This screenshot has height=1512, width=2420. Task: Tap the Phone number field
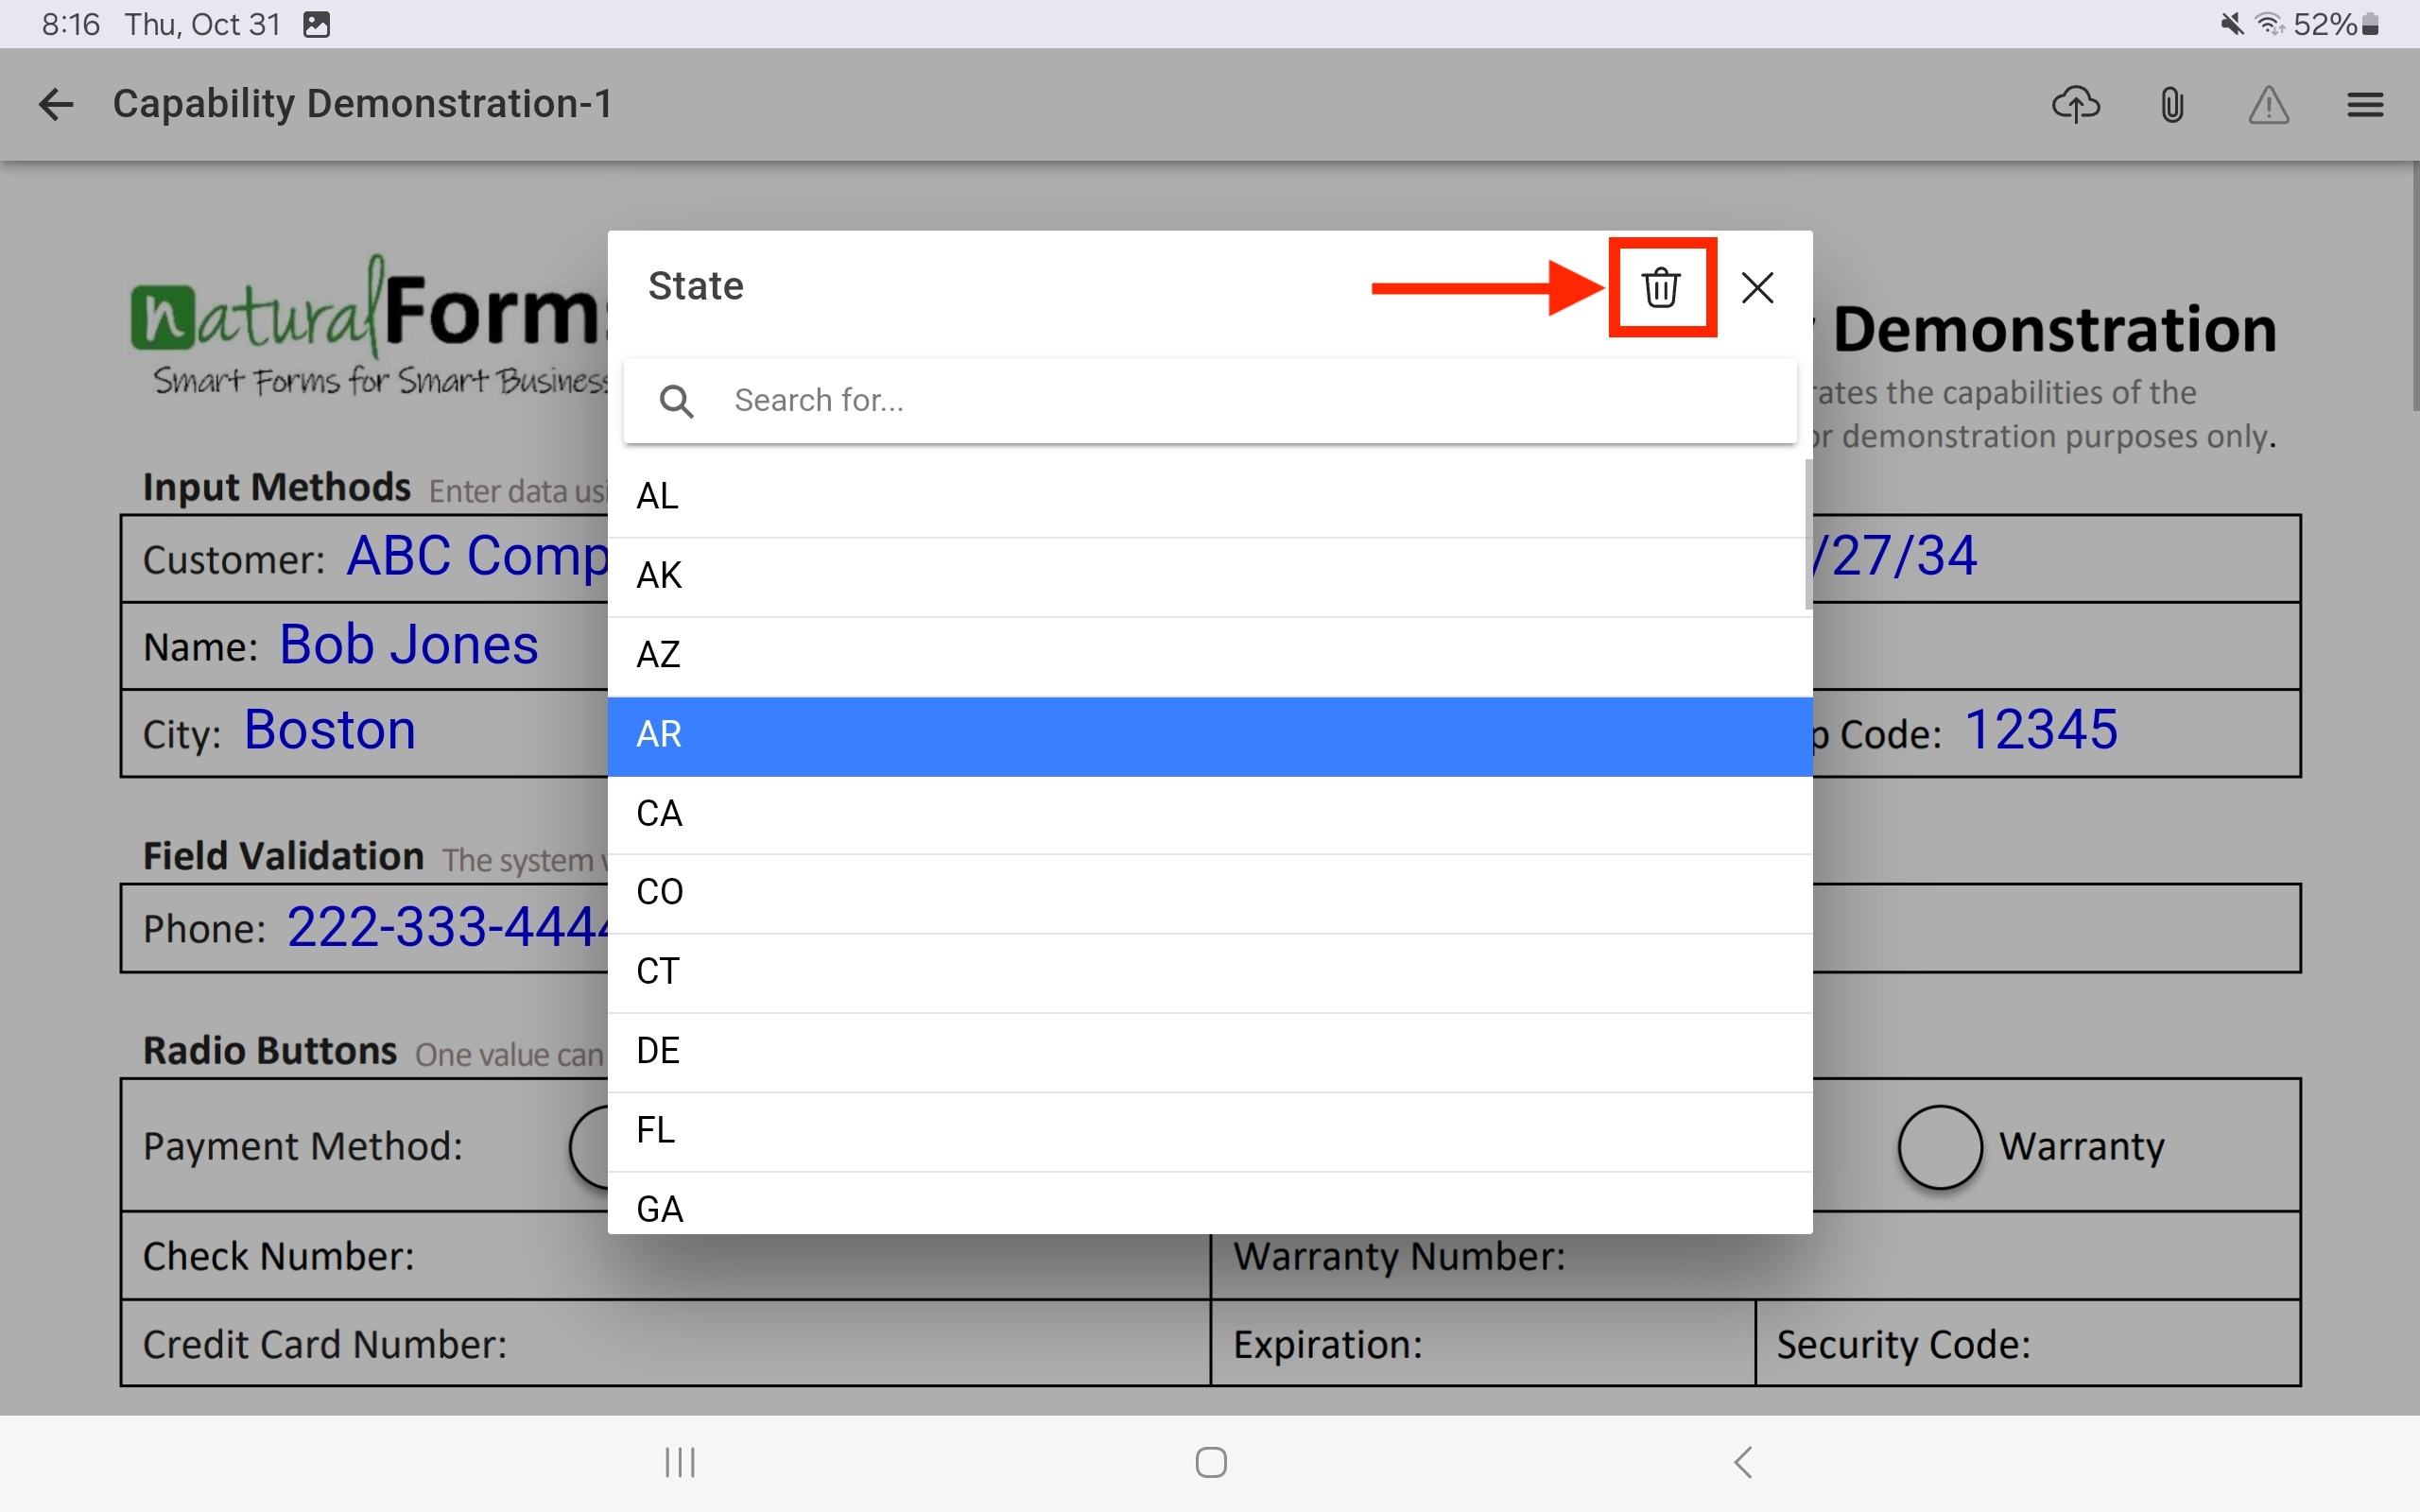coord(364,928)
